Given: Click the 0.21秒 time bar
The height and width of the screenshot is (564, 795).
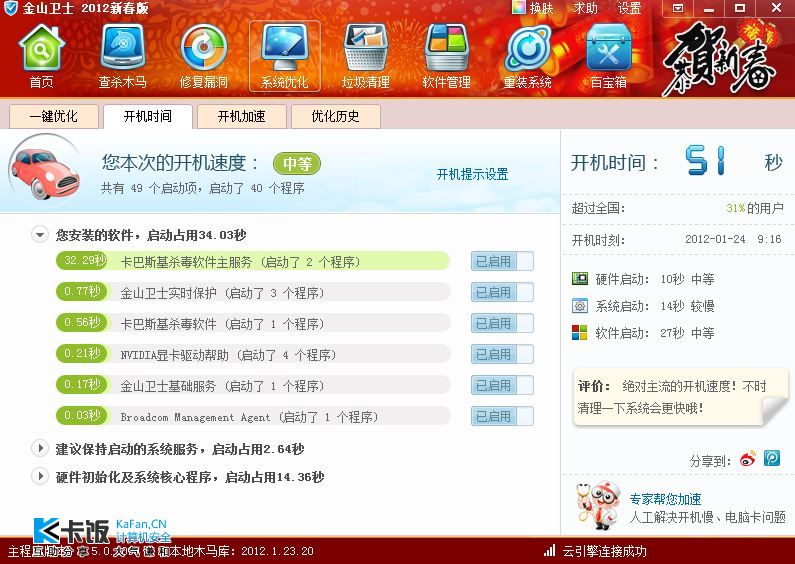Looking at the screenshot, I should tap(82, 354).
